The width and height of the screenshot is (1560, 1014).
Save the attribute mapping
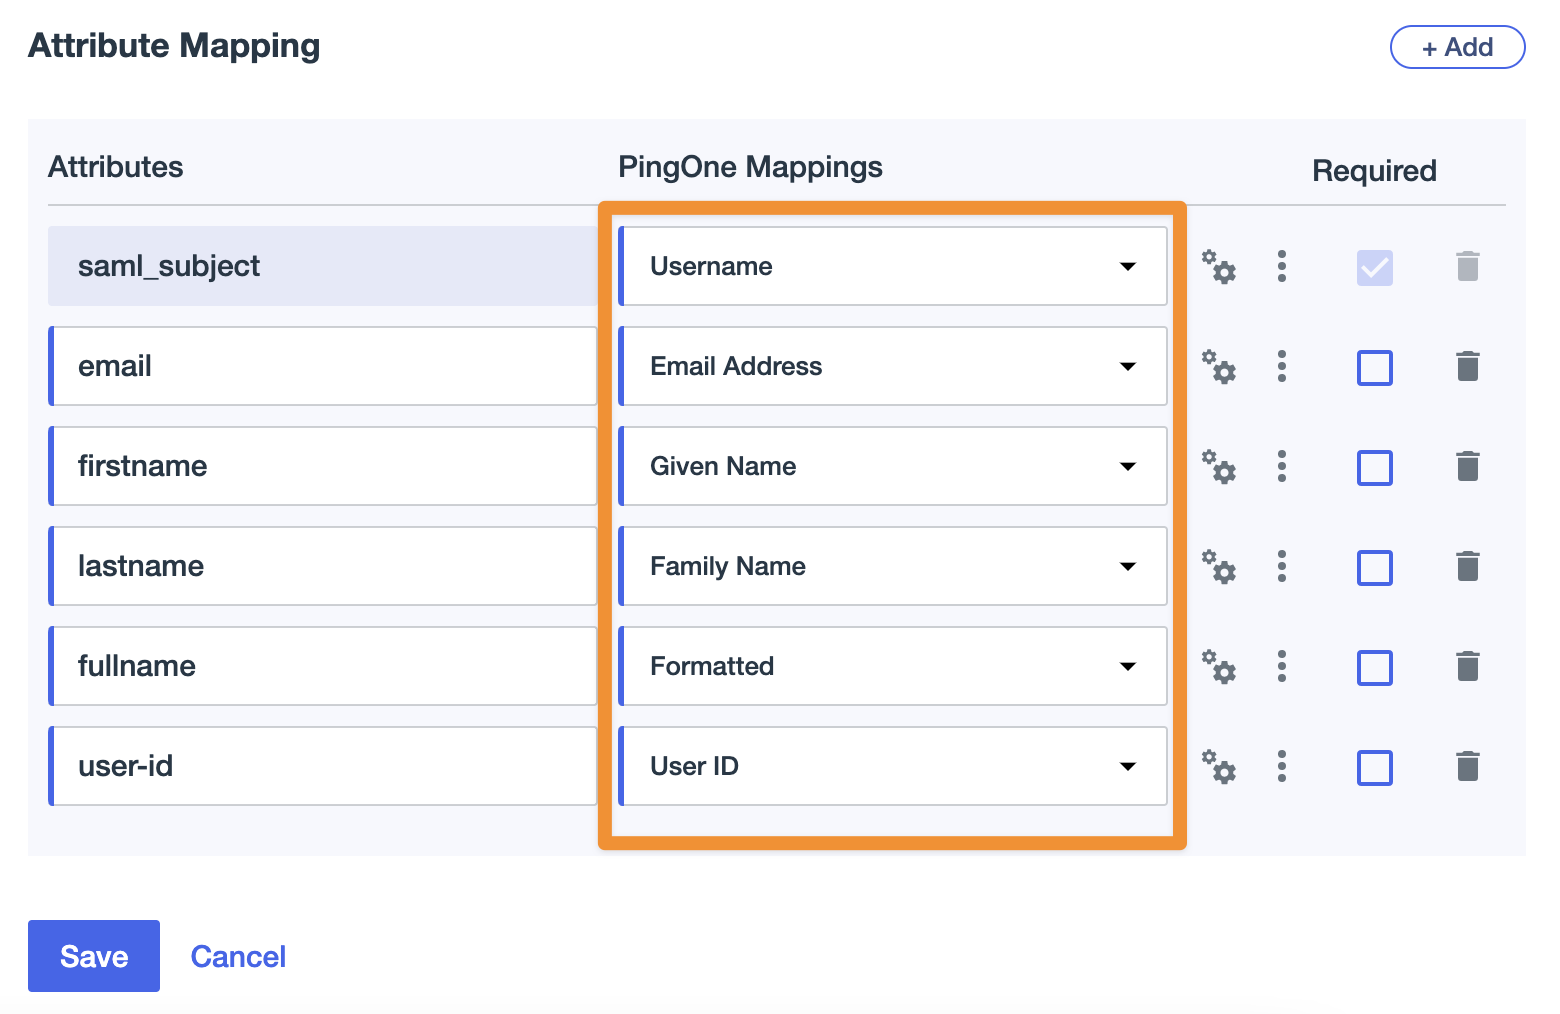94,956
